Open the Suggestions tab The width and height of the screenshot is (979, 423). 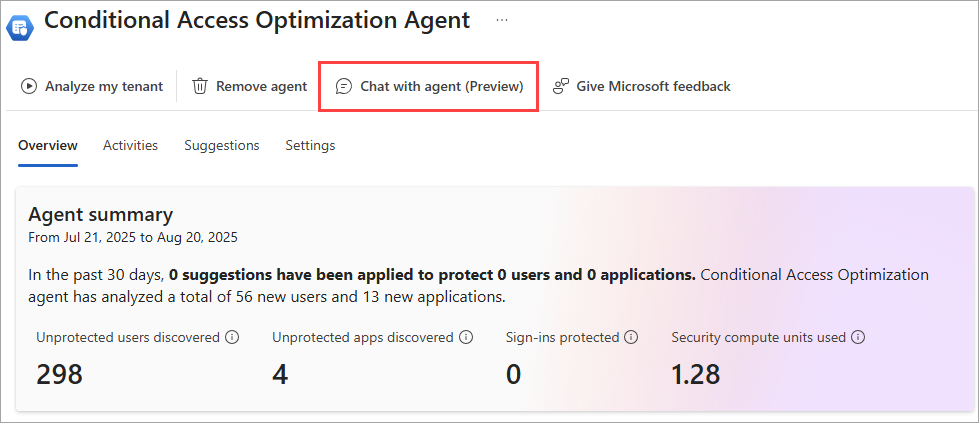[x=221, y=145]
